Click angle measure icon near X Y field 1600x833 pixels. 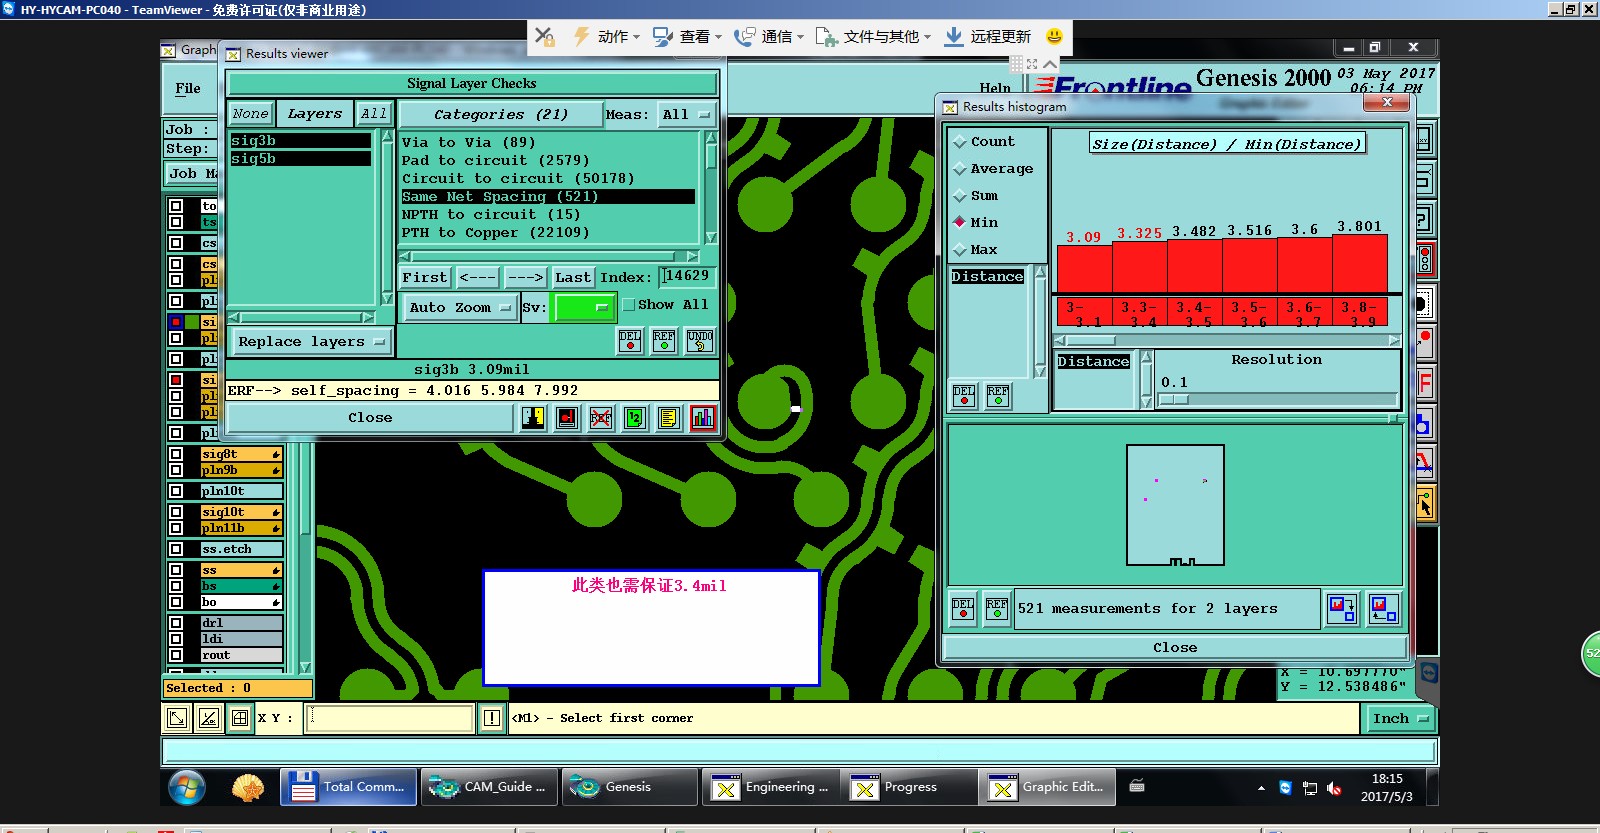(208, 718)
